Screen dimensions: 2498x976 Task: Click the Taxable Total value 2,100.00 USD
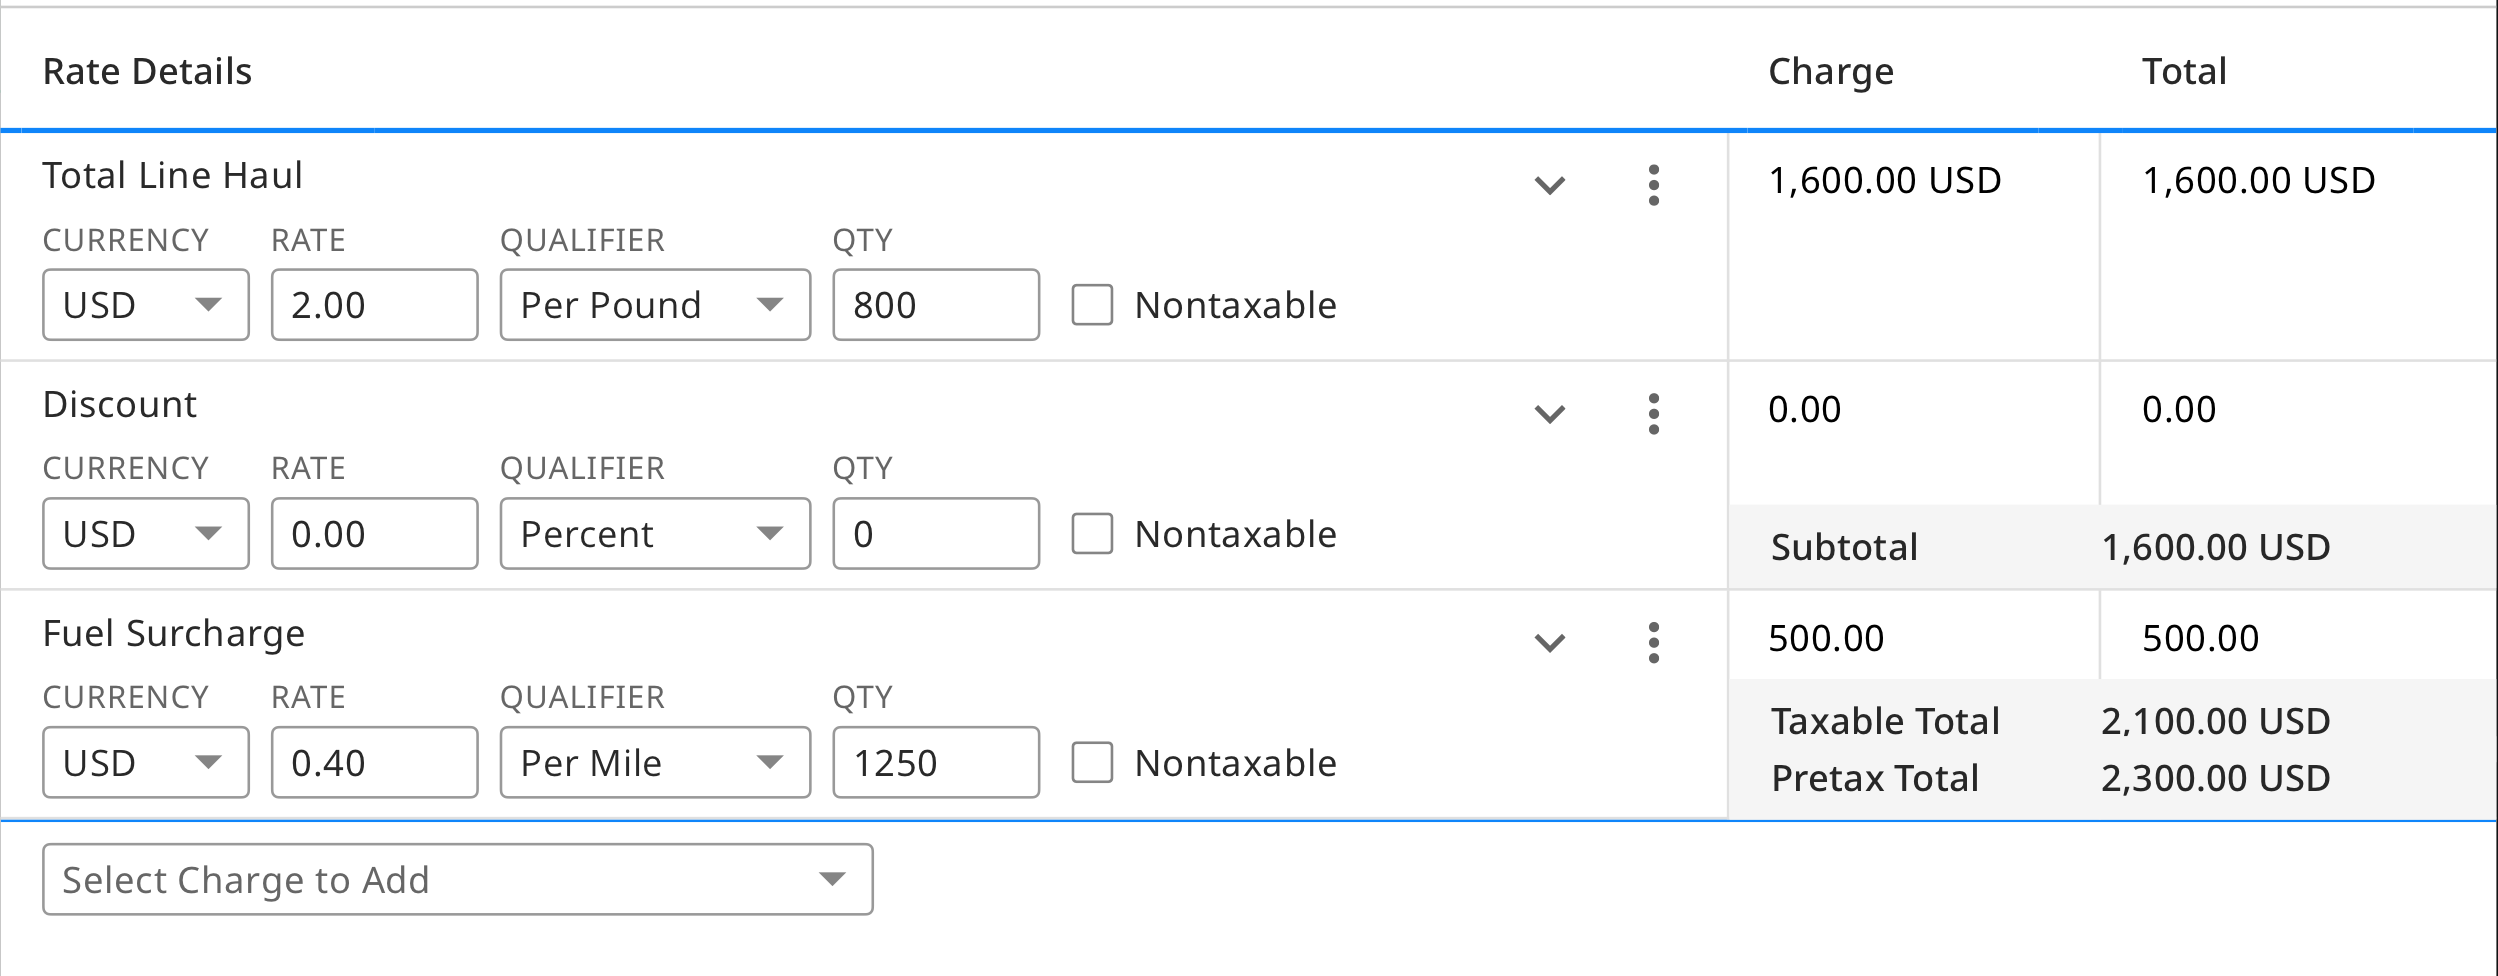[x=2216, y=722]
